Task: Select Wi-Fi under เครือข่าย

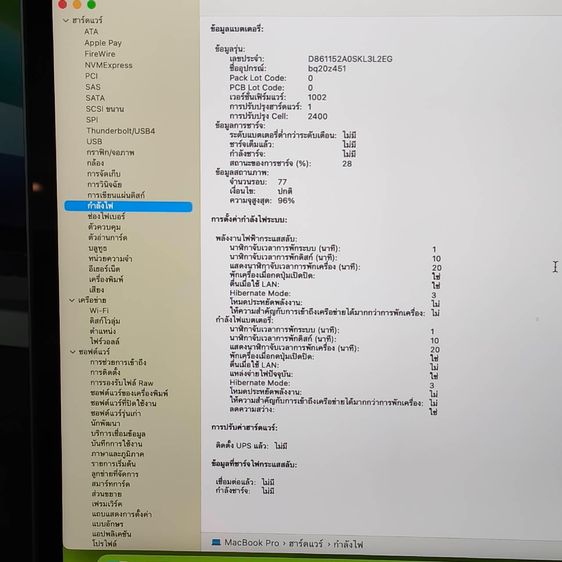Action: 99,311
